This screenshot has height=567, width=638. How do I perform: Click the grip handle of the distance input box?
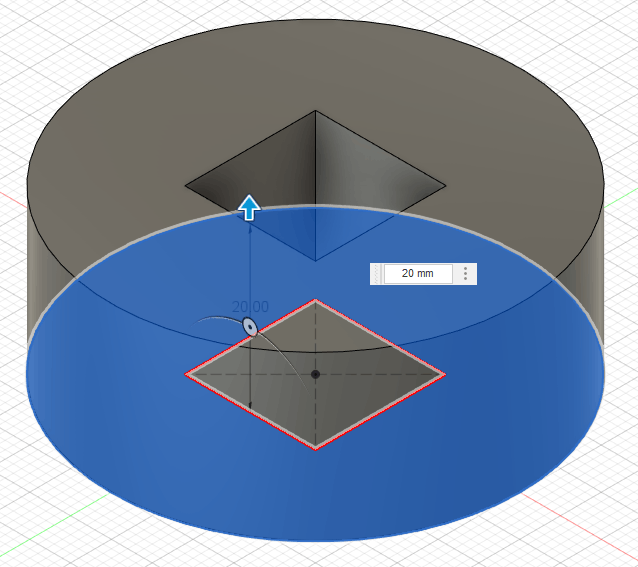tap(376, 274)
